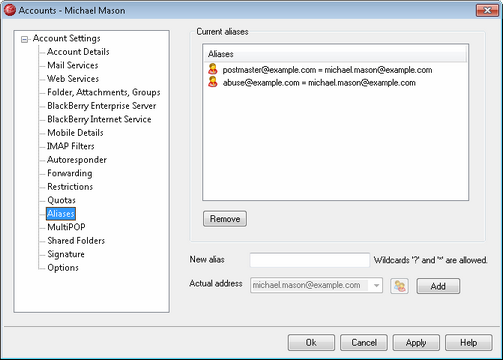Select BlackBerry Enterprise Server in tree
503x360 pixels.
(102, 106)
